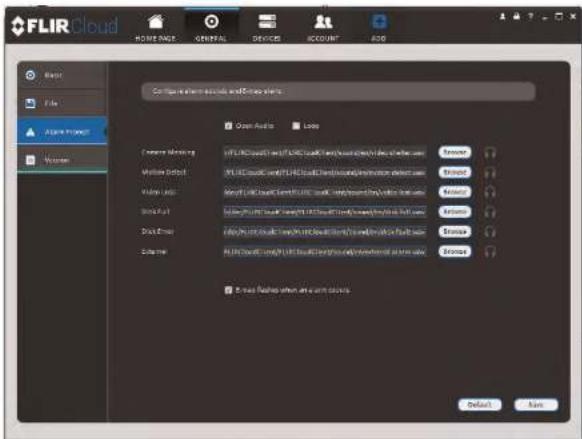Click the Alarm Prompt warning triangle icon
The width and height of the screenshot is (582, 439).
click(30, 132)
